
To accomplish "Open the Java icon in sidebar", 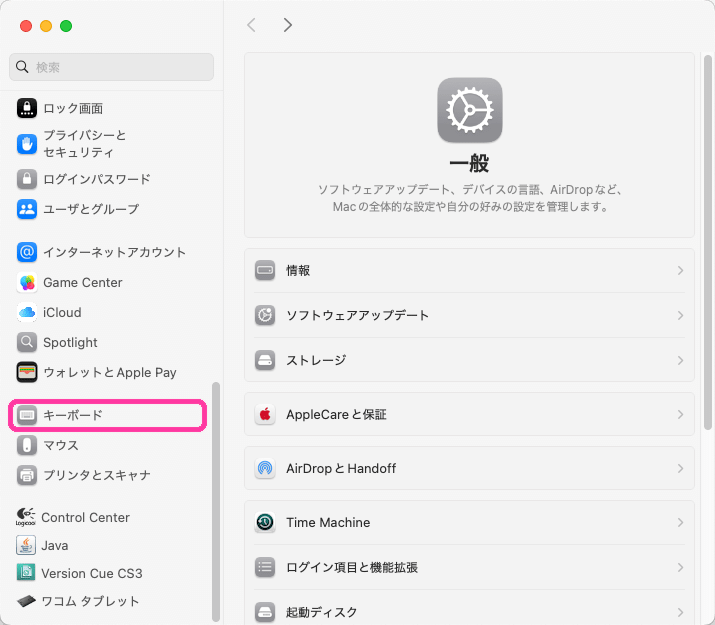I will point(26,545).
